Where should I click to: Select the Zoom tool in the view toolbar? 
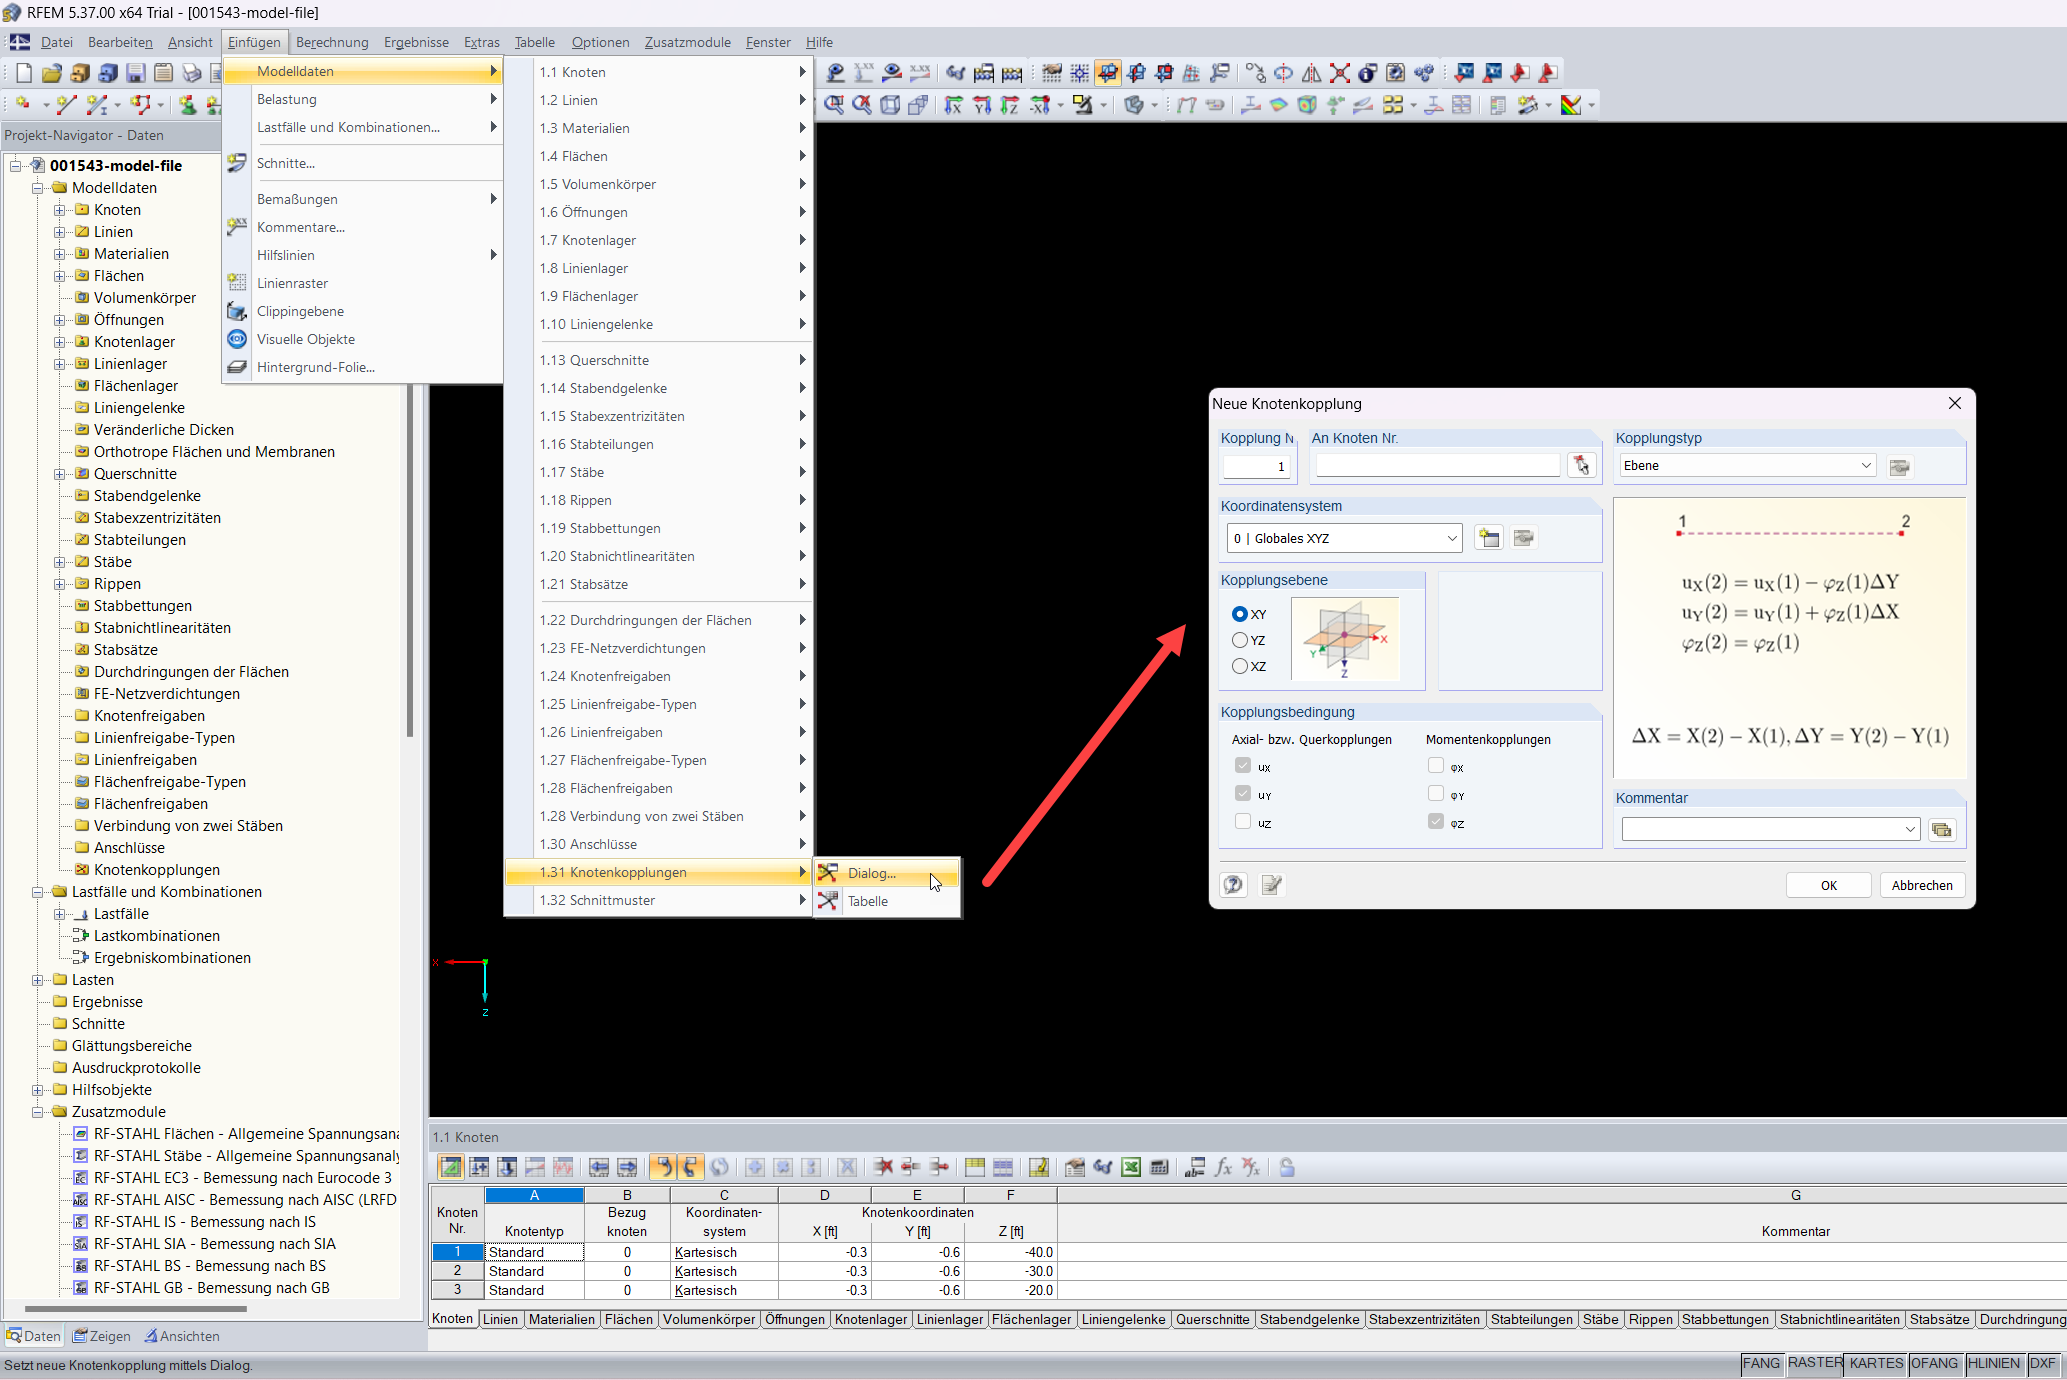point(835,105)
